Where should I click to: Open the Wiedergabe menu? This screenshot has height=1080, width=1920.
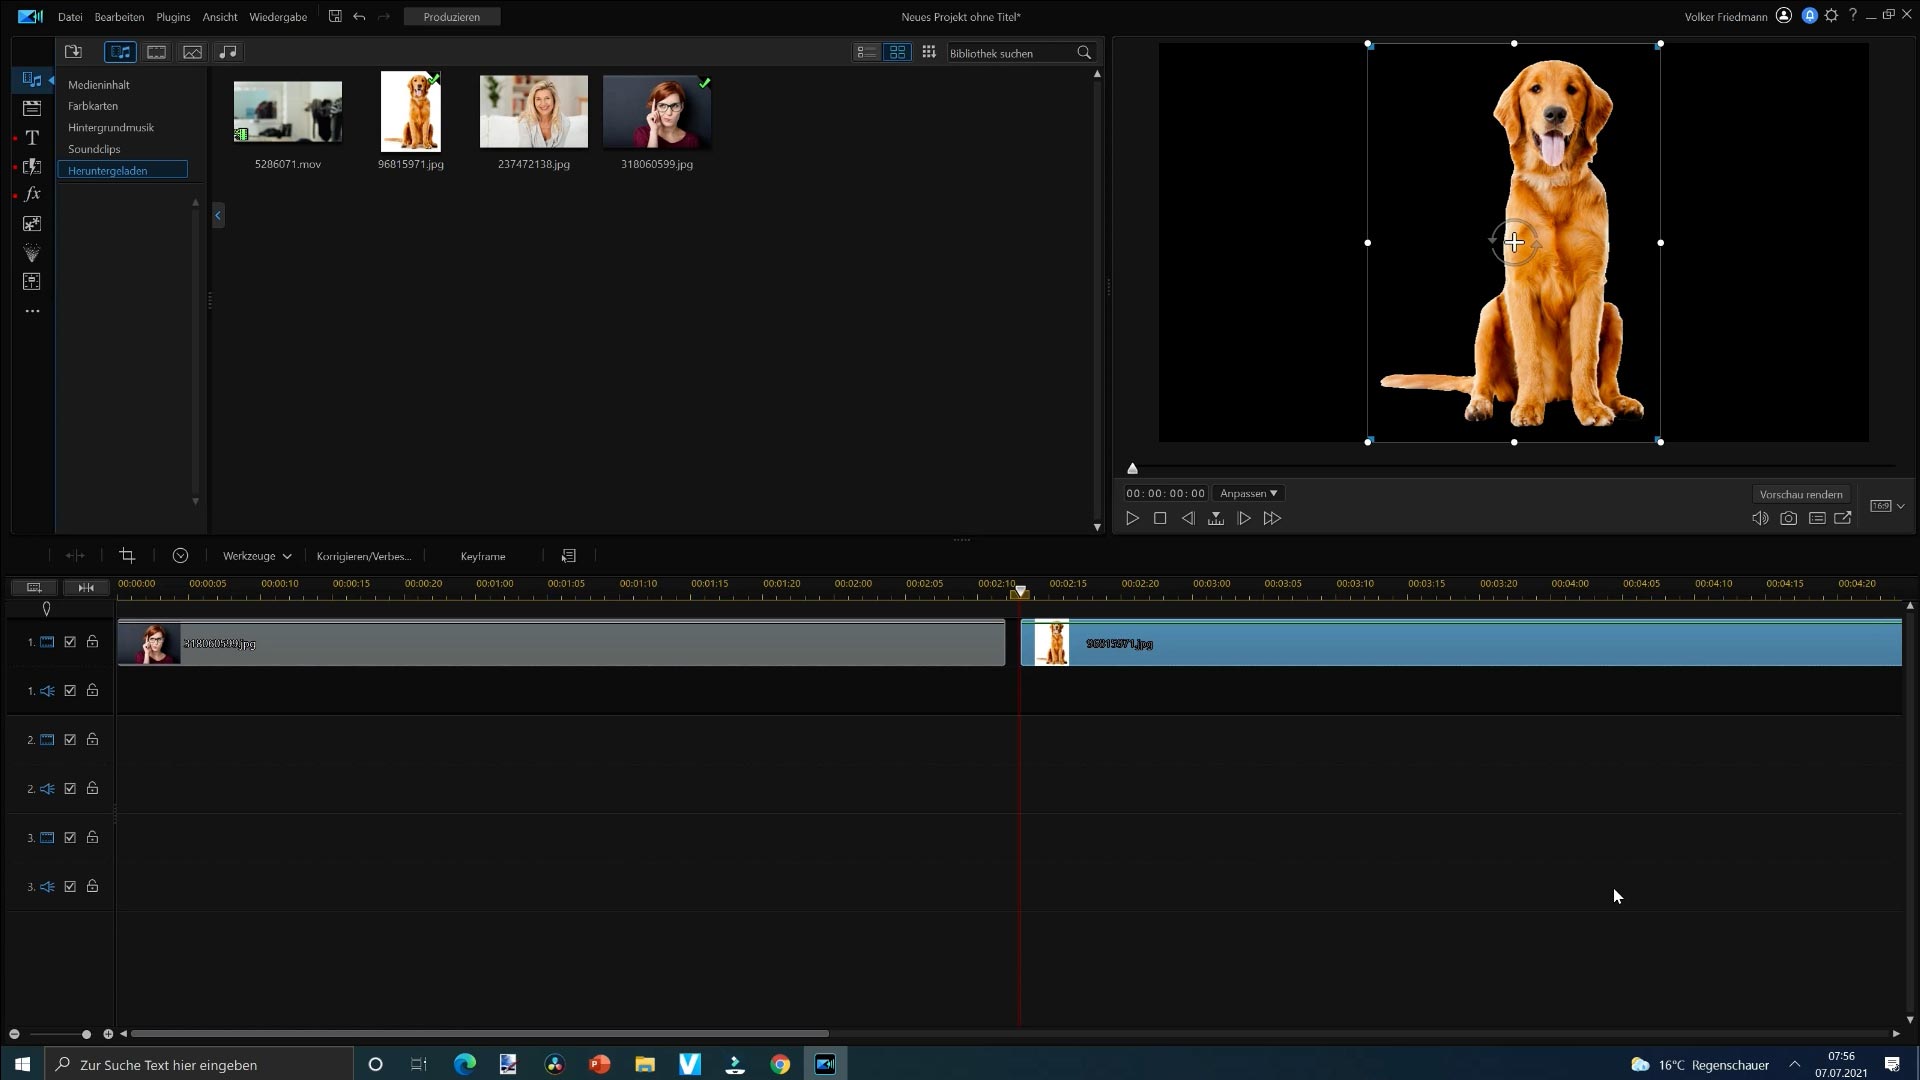coord(278,17)
